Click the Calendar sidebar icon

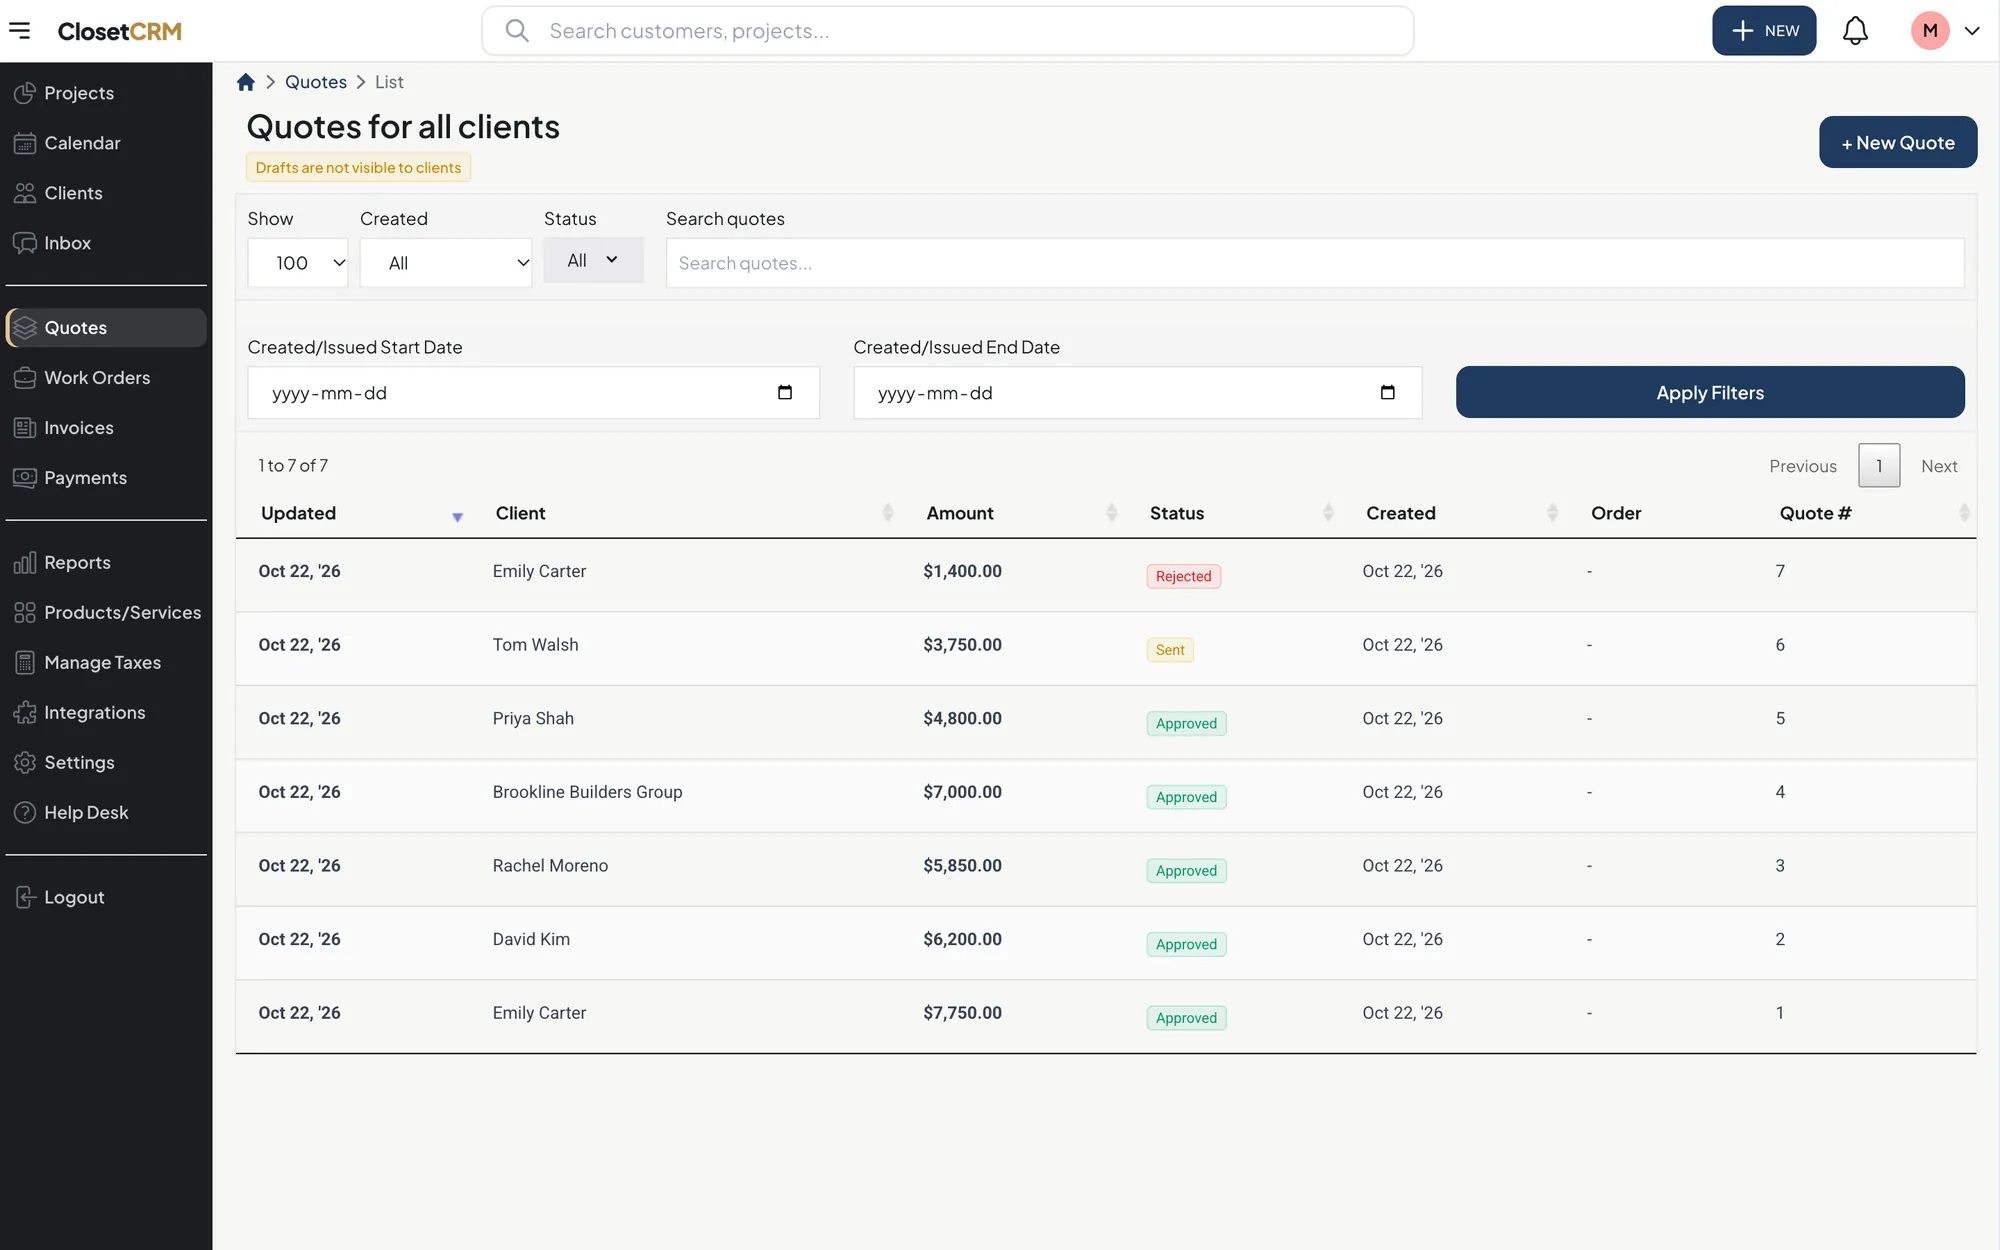pos(25,143)
